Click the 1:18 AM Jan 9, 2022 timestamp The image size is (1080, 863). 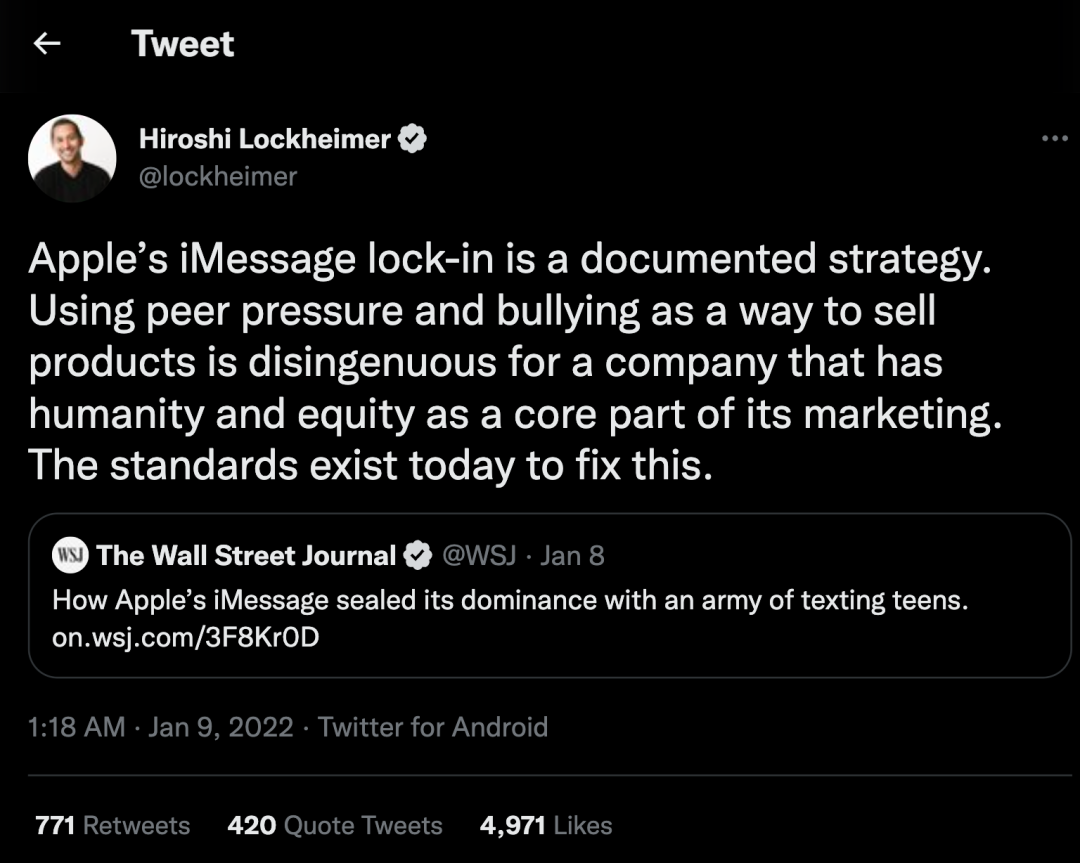click(161, 726)
